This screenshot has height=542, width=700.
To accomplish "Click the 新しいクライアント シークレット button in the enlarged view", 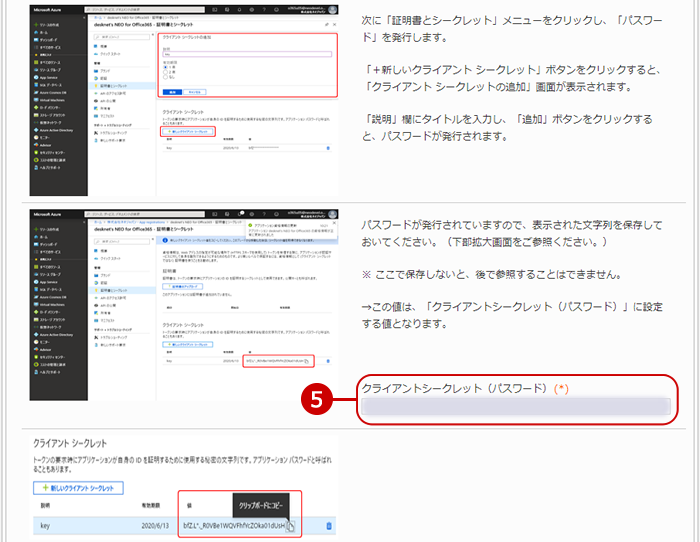I will (78, 488).
